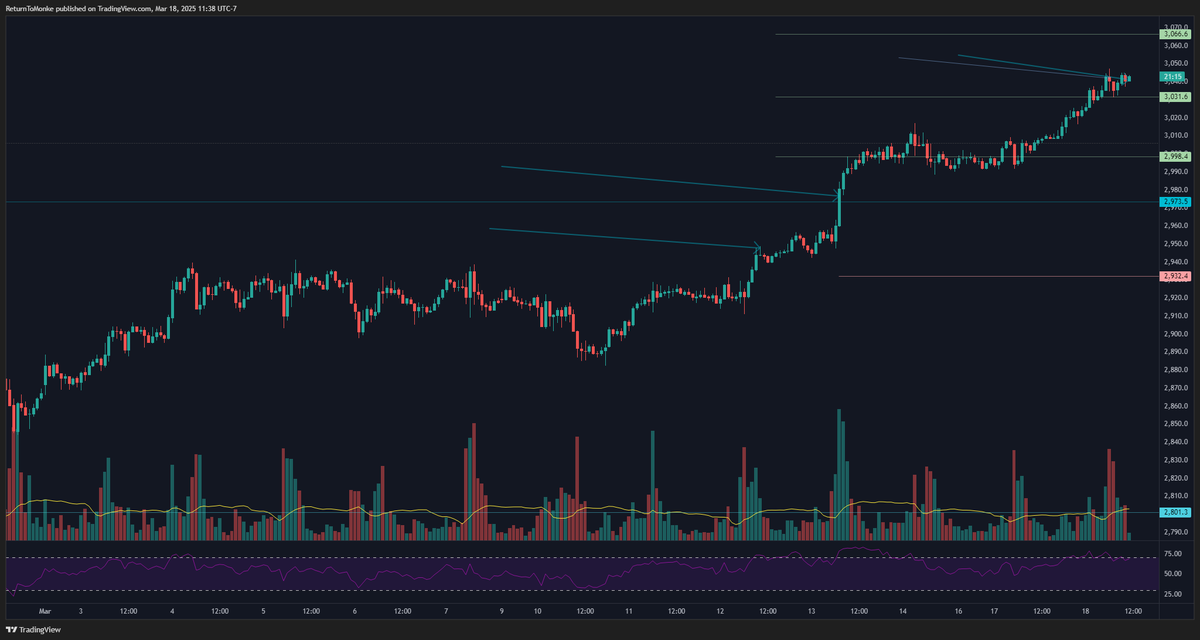This screenshot has height=640, width=1200.
Task: Click the 2,820.0 price scale value
Action: coord(1174,478)
